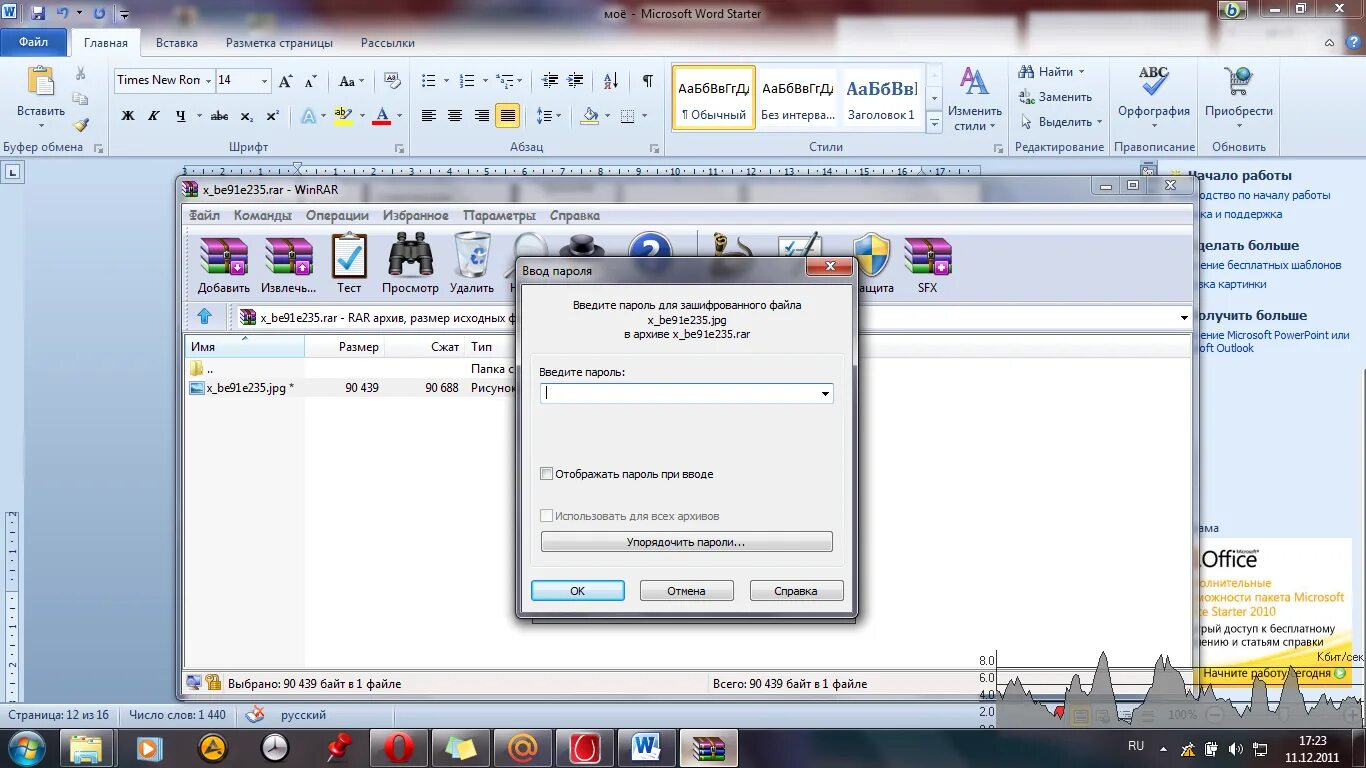Switch to Разметка страницы tab
1366x768 pixels.
coord(279,43)
